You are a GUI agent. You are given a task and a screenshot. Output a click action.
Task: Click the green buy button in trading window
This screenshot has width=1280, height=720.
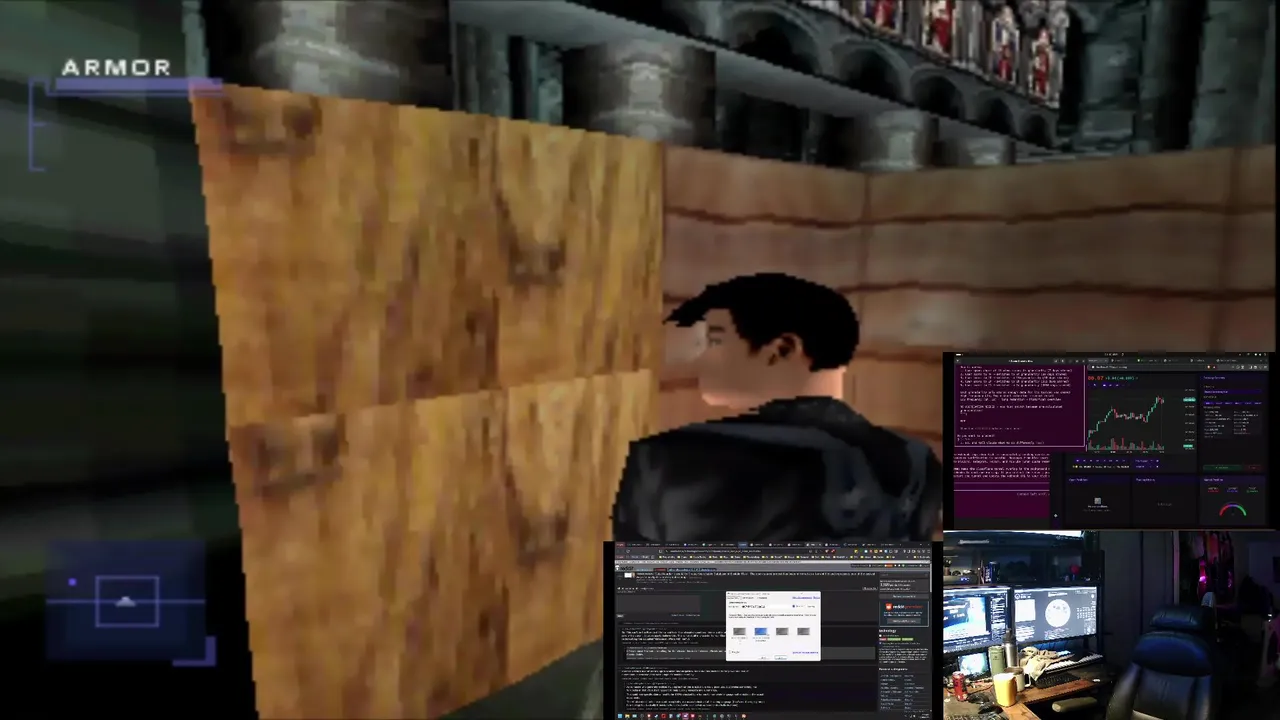[1222, 468]
